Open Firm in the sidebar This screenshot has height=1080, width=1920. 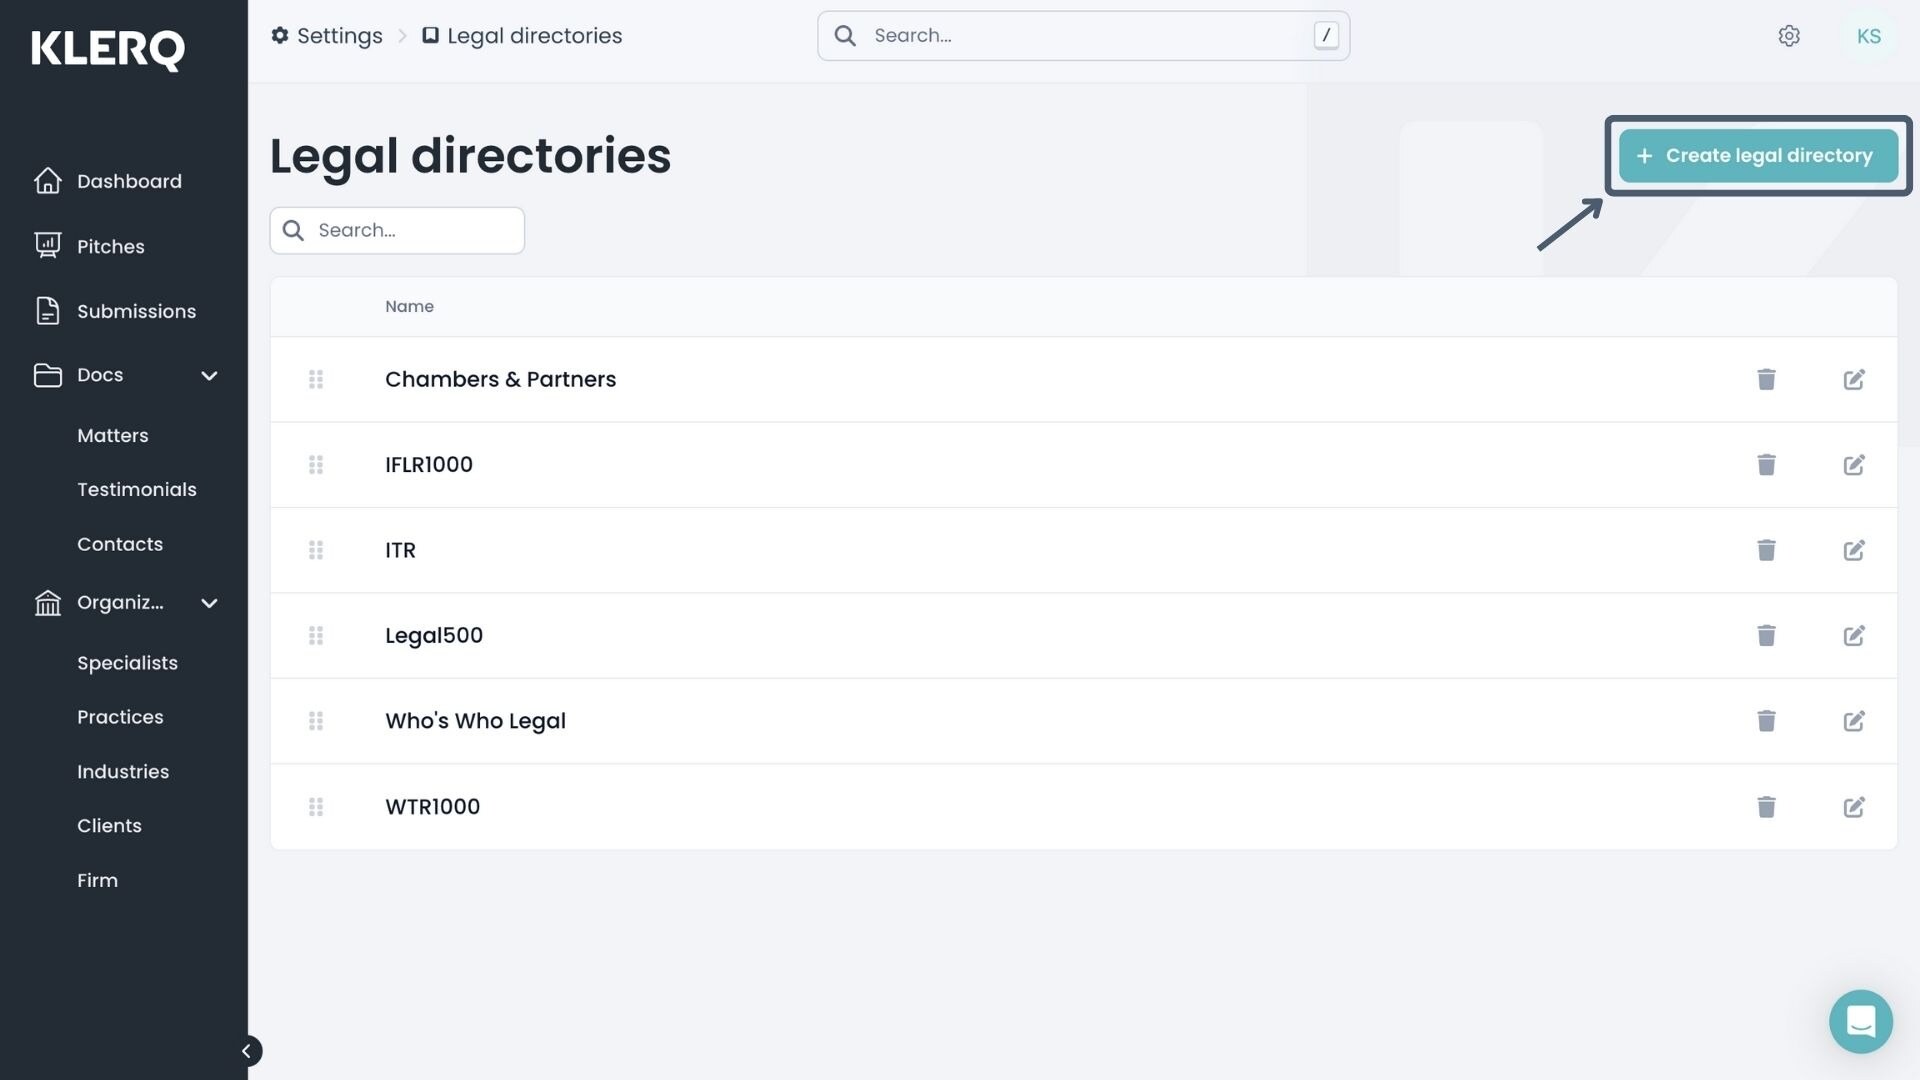[x=97, y=880]
